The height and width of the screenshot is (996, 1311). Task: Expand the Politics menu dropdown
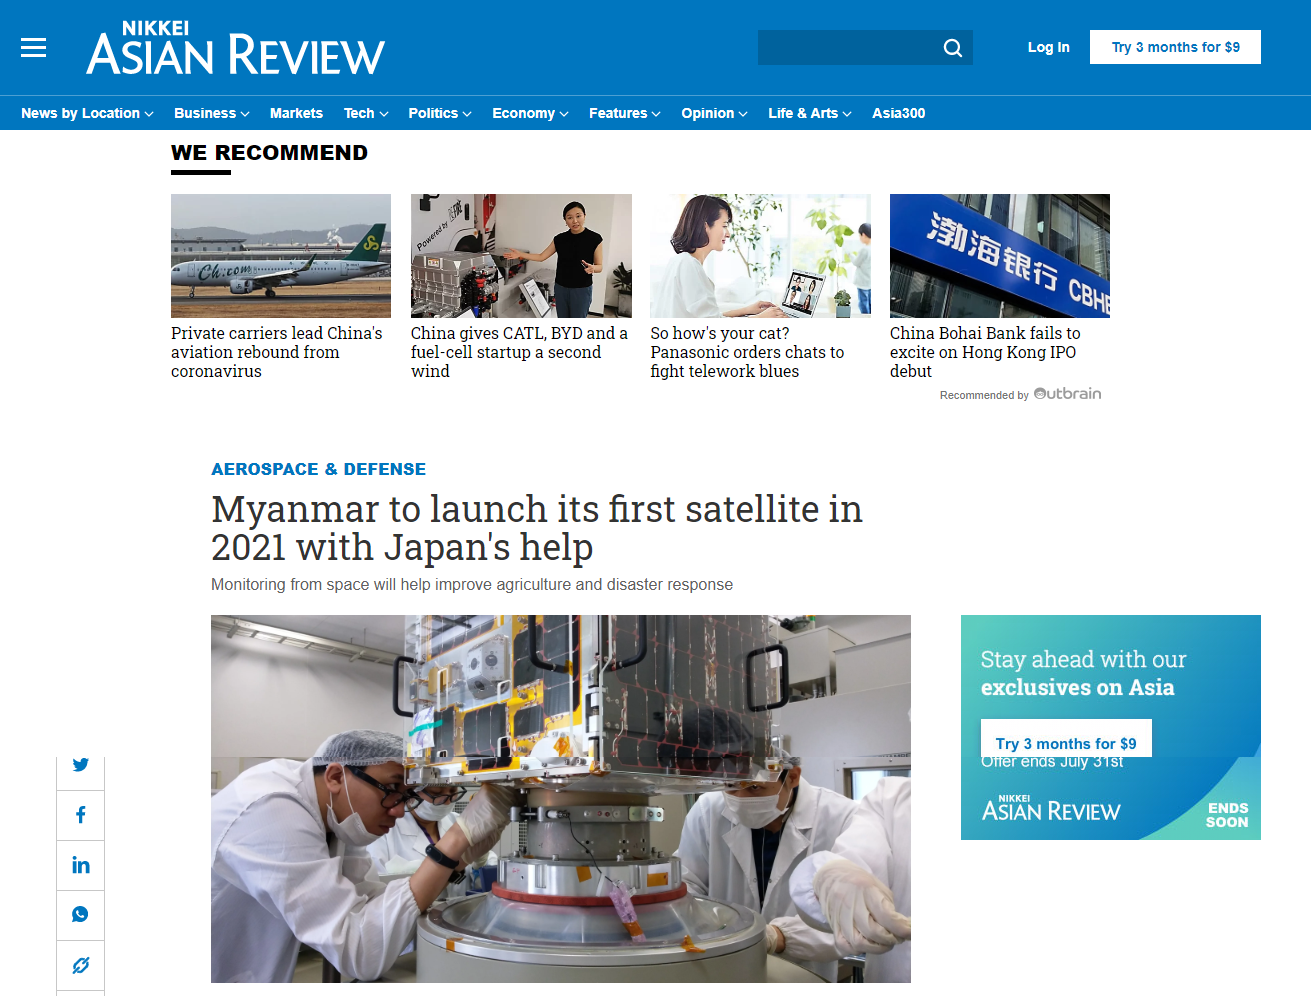click(x=440, y=113)
